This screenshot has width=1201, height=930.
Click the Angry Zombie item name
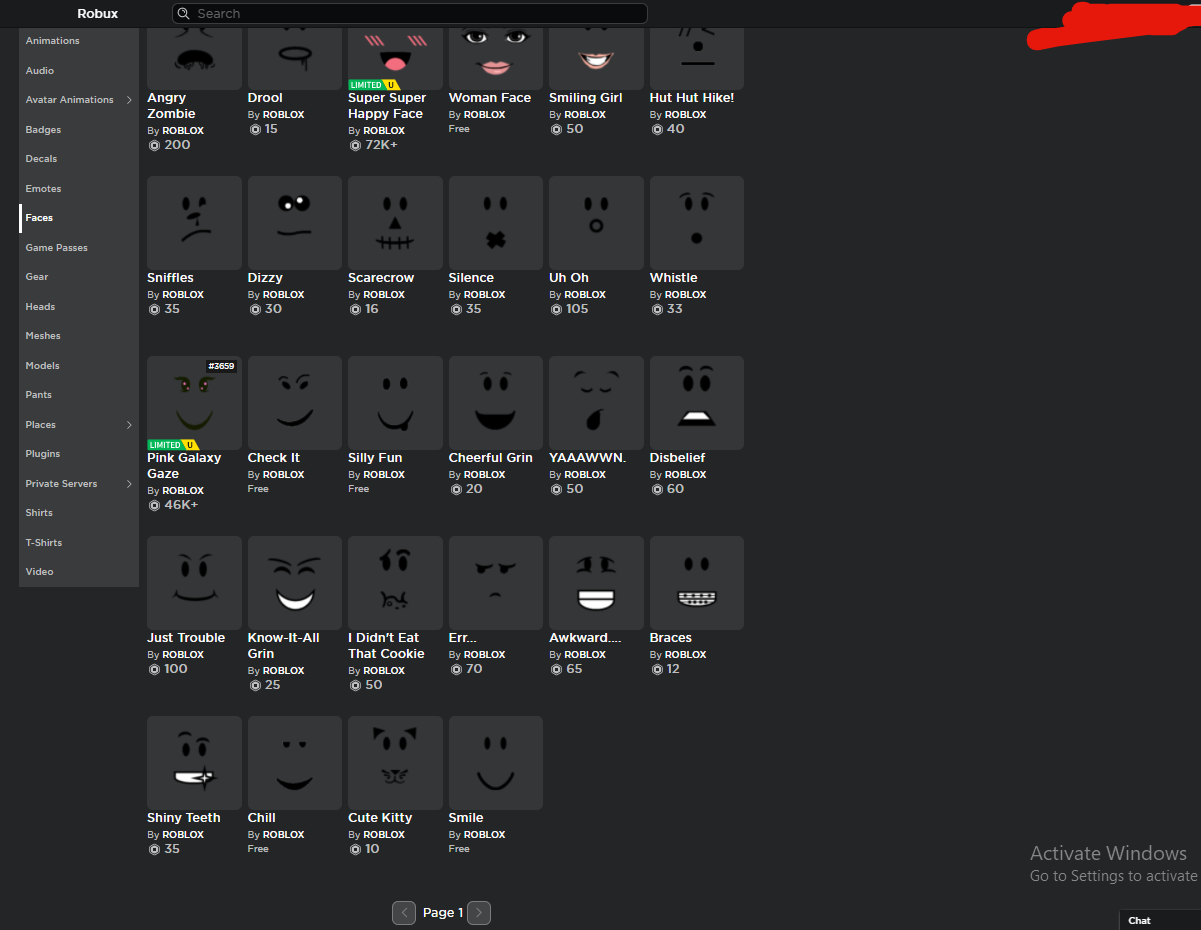[172, 106]
